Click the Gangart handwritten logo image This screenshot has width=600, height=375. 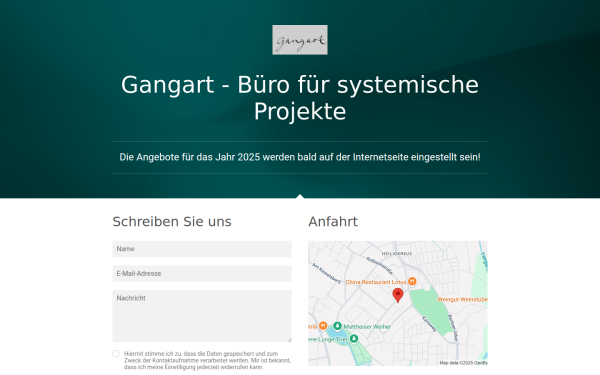tap(300, 40)
